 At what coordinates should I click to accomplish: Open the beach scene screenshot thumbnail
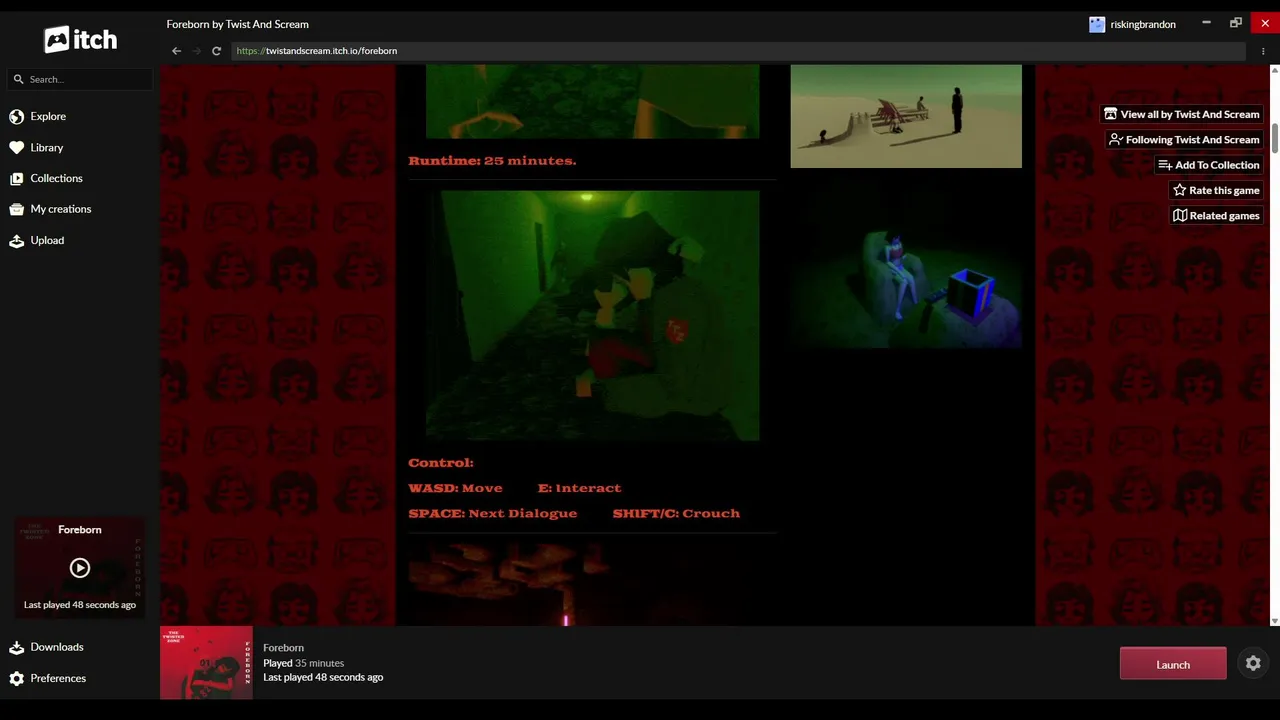906,116
